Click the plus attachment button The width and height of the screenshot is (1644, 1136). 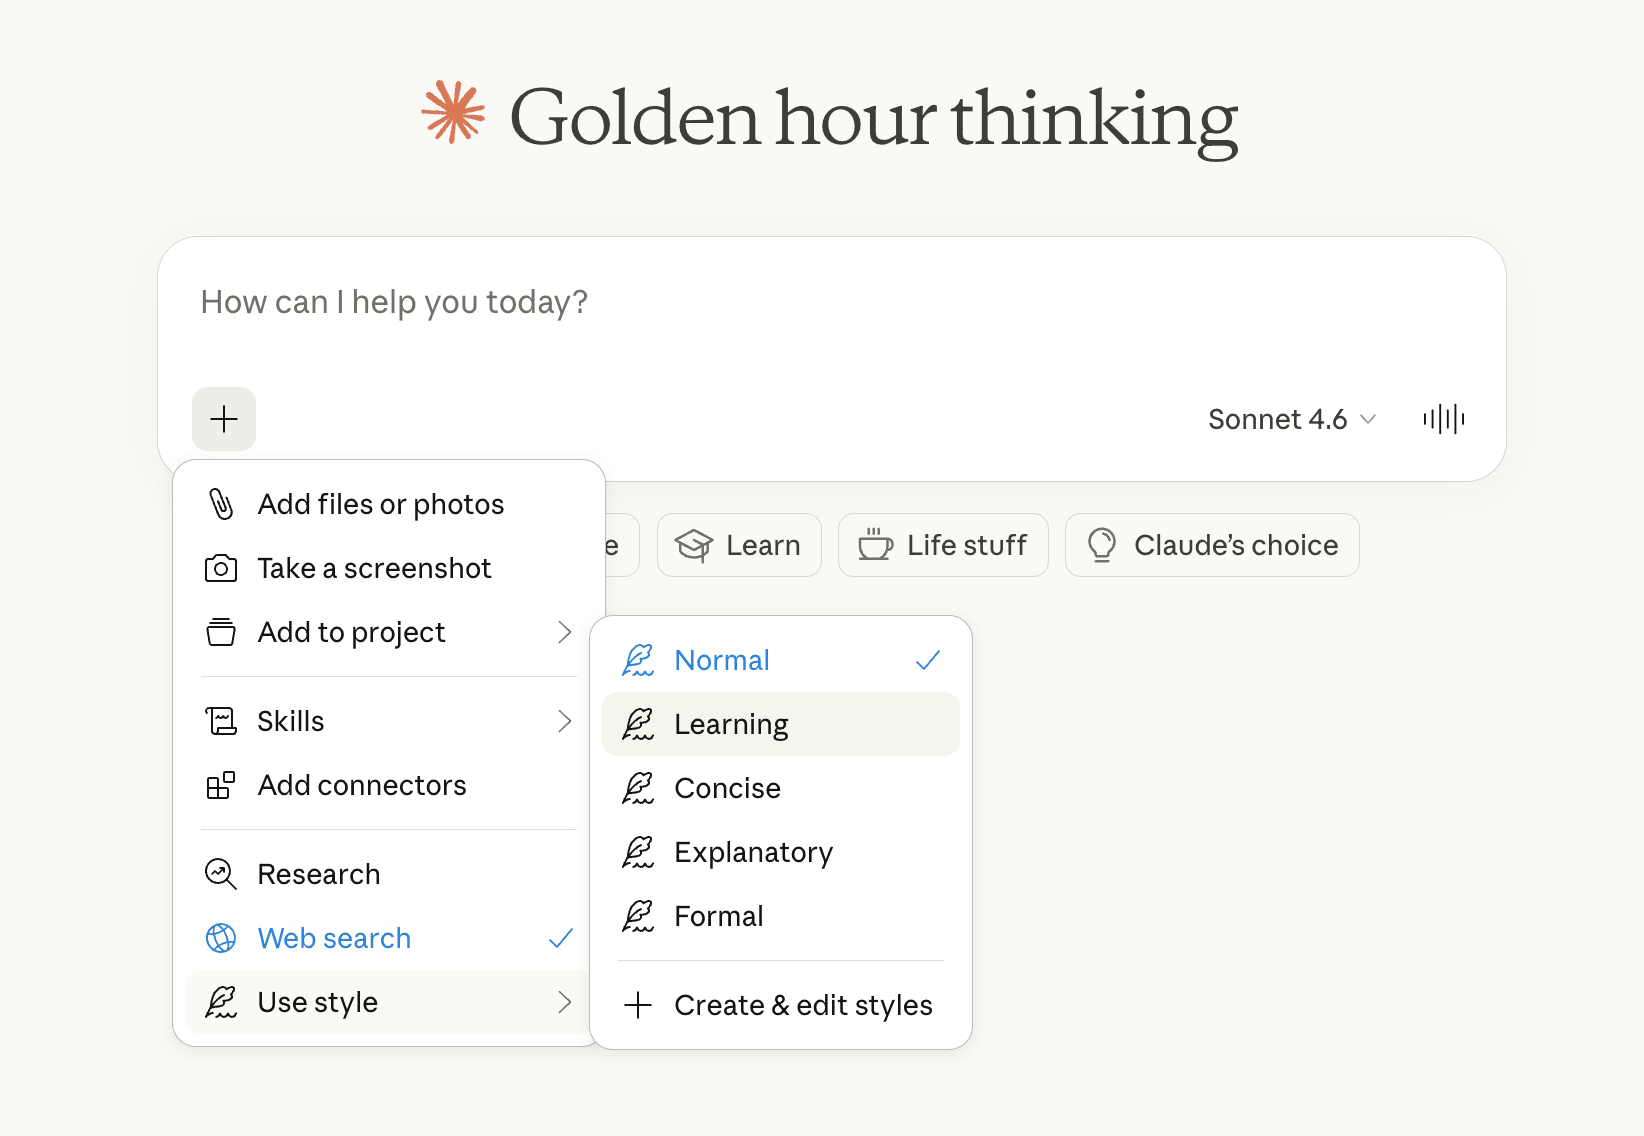224,419
